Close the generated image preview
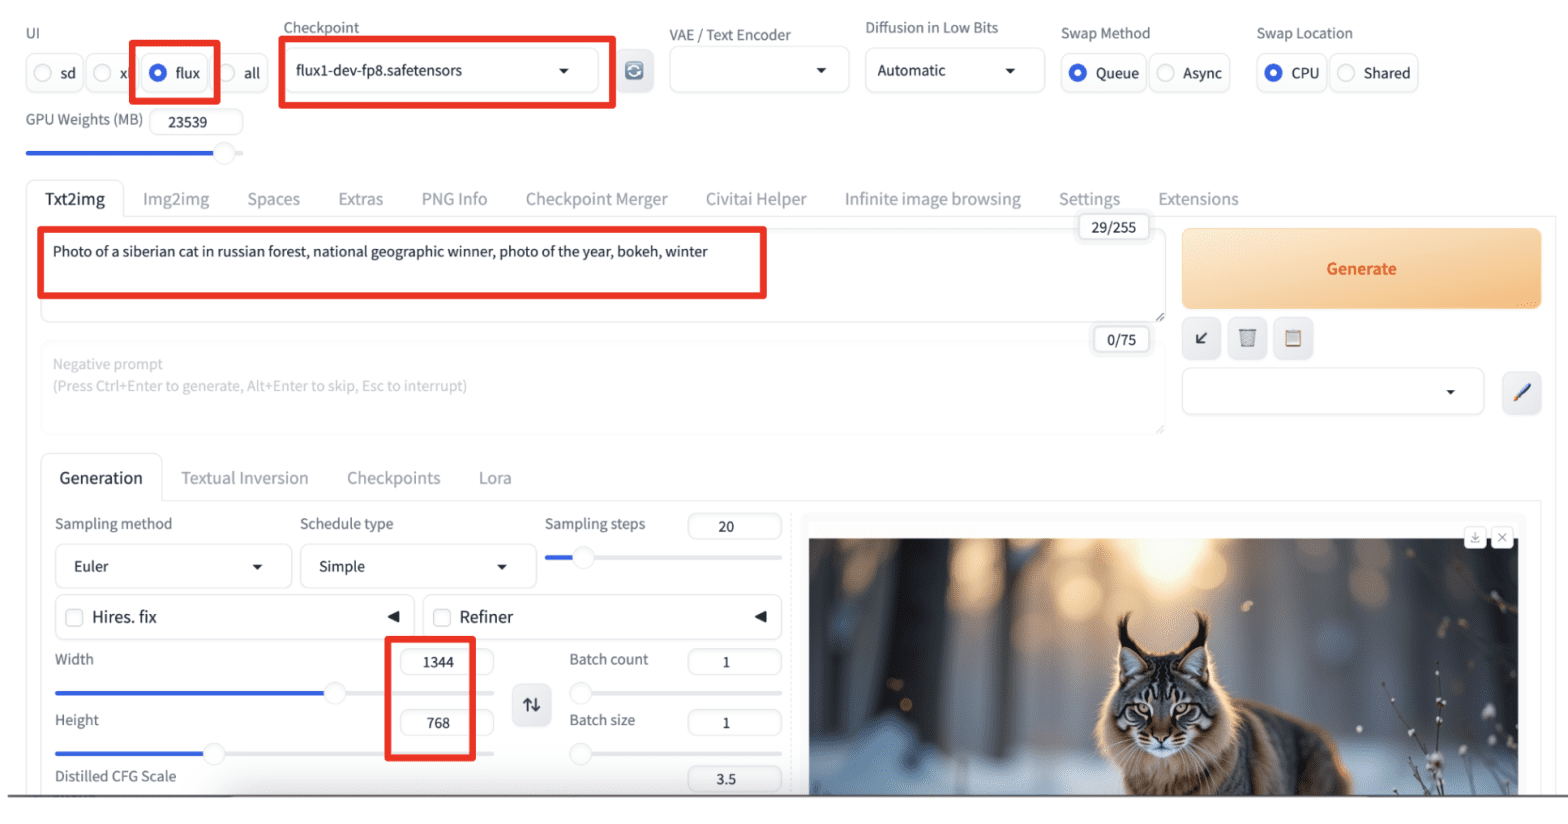Screen dimensions: 1568x824 coord(1502,538)
